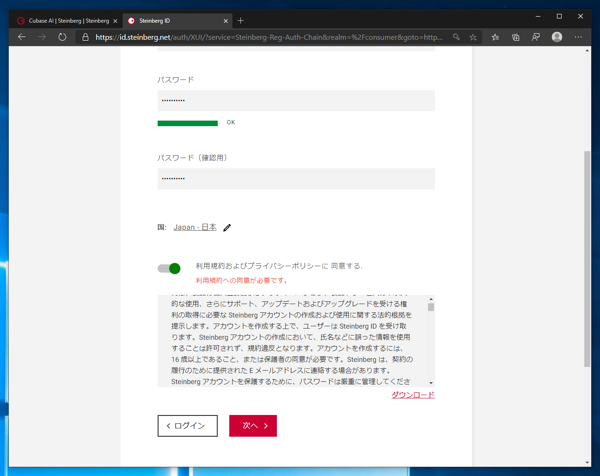Edit country with pencil icon

[227, 228]
